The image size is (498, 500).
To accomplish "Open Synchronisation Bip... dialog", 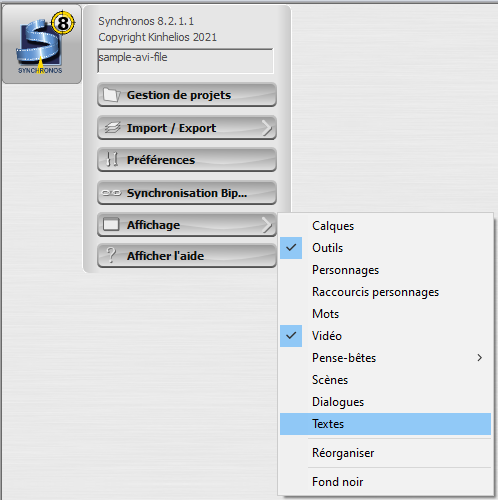I will [x=187, y=193].
